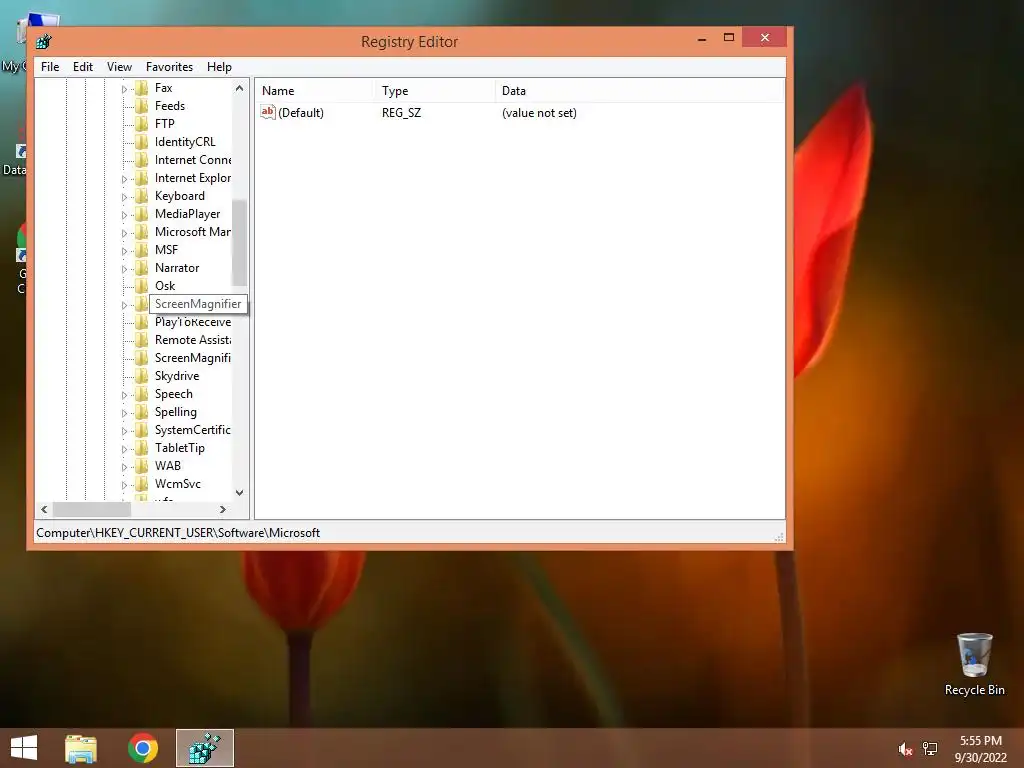Image resolution: width=1024 pixels, height=768 pixels.
Task: Click the (value not set) data cell
Action: (539, 112)
